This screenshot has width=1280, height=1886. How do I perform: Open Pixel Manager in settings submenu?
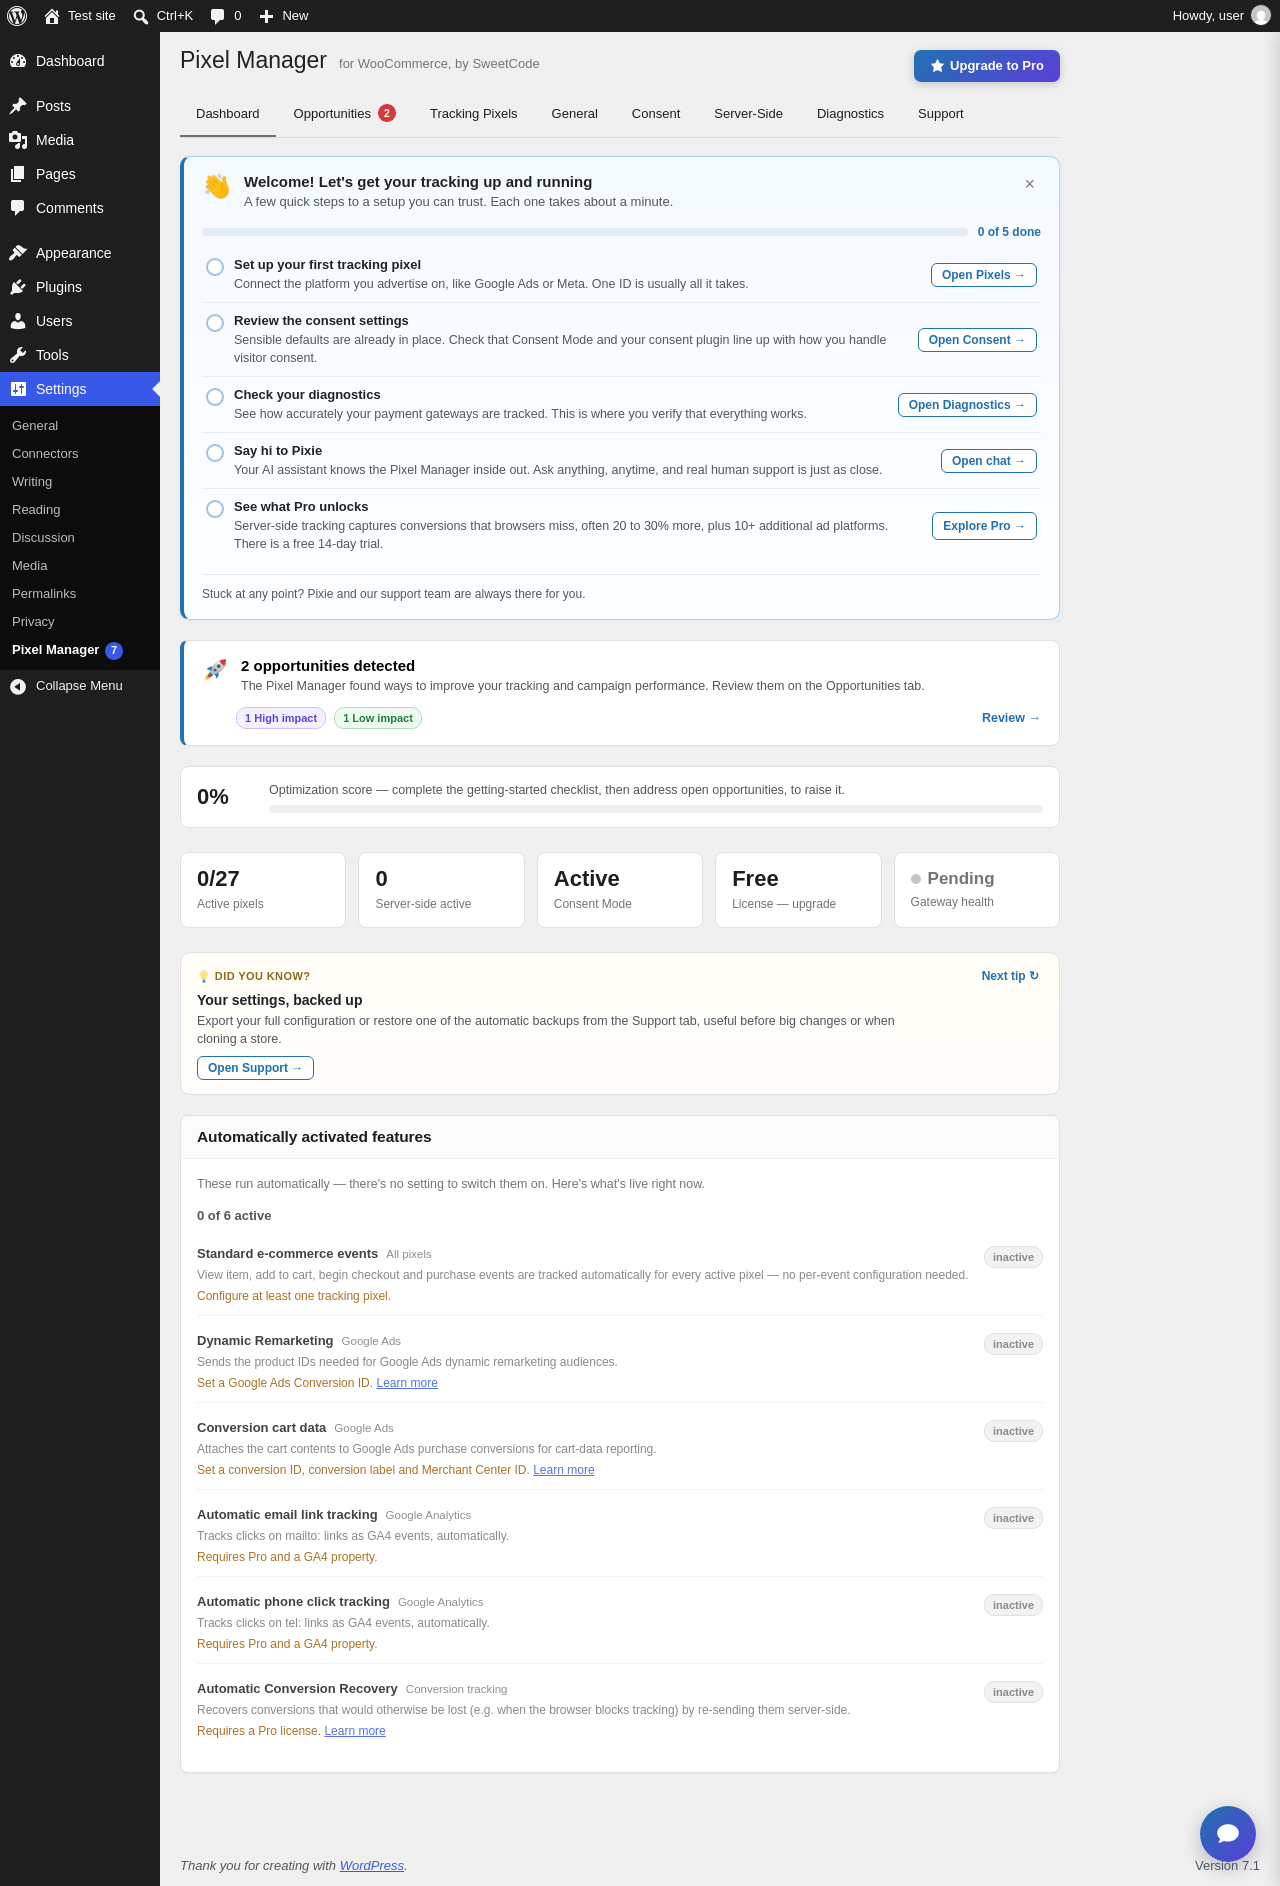point(66,650)
